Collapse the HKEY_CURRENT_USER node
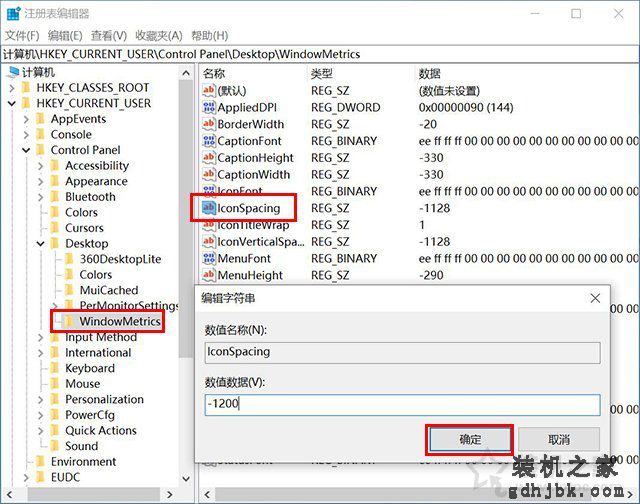The width and height of the screenshot is (640, 504). (x=12, y=104)
